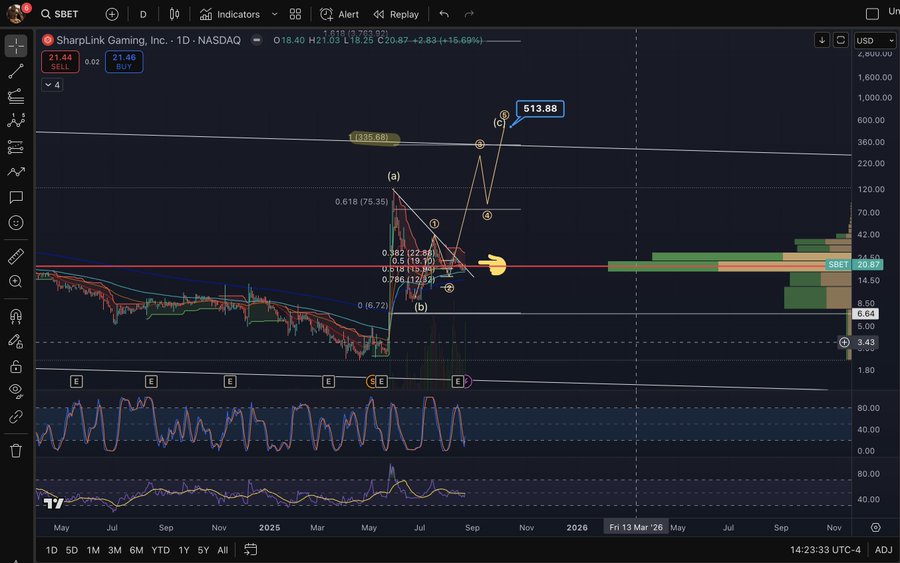This screenshot has height=563, width=900.
Task: Select the 3M time range
Action: pyautogui.click(x=115, y=550)
